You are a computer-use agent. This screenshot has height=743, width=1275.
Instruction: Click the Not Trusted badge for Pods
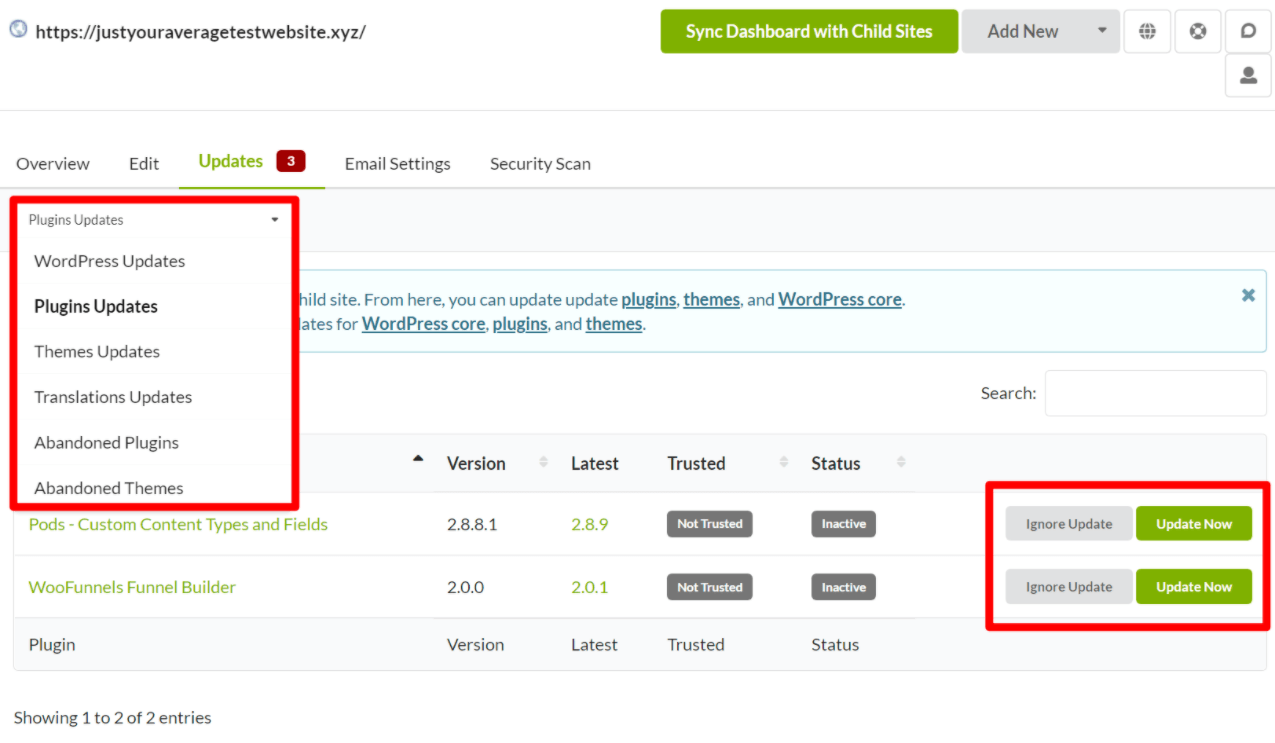tap(710, 524)
